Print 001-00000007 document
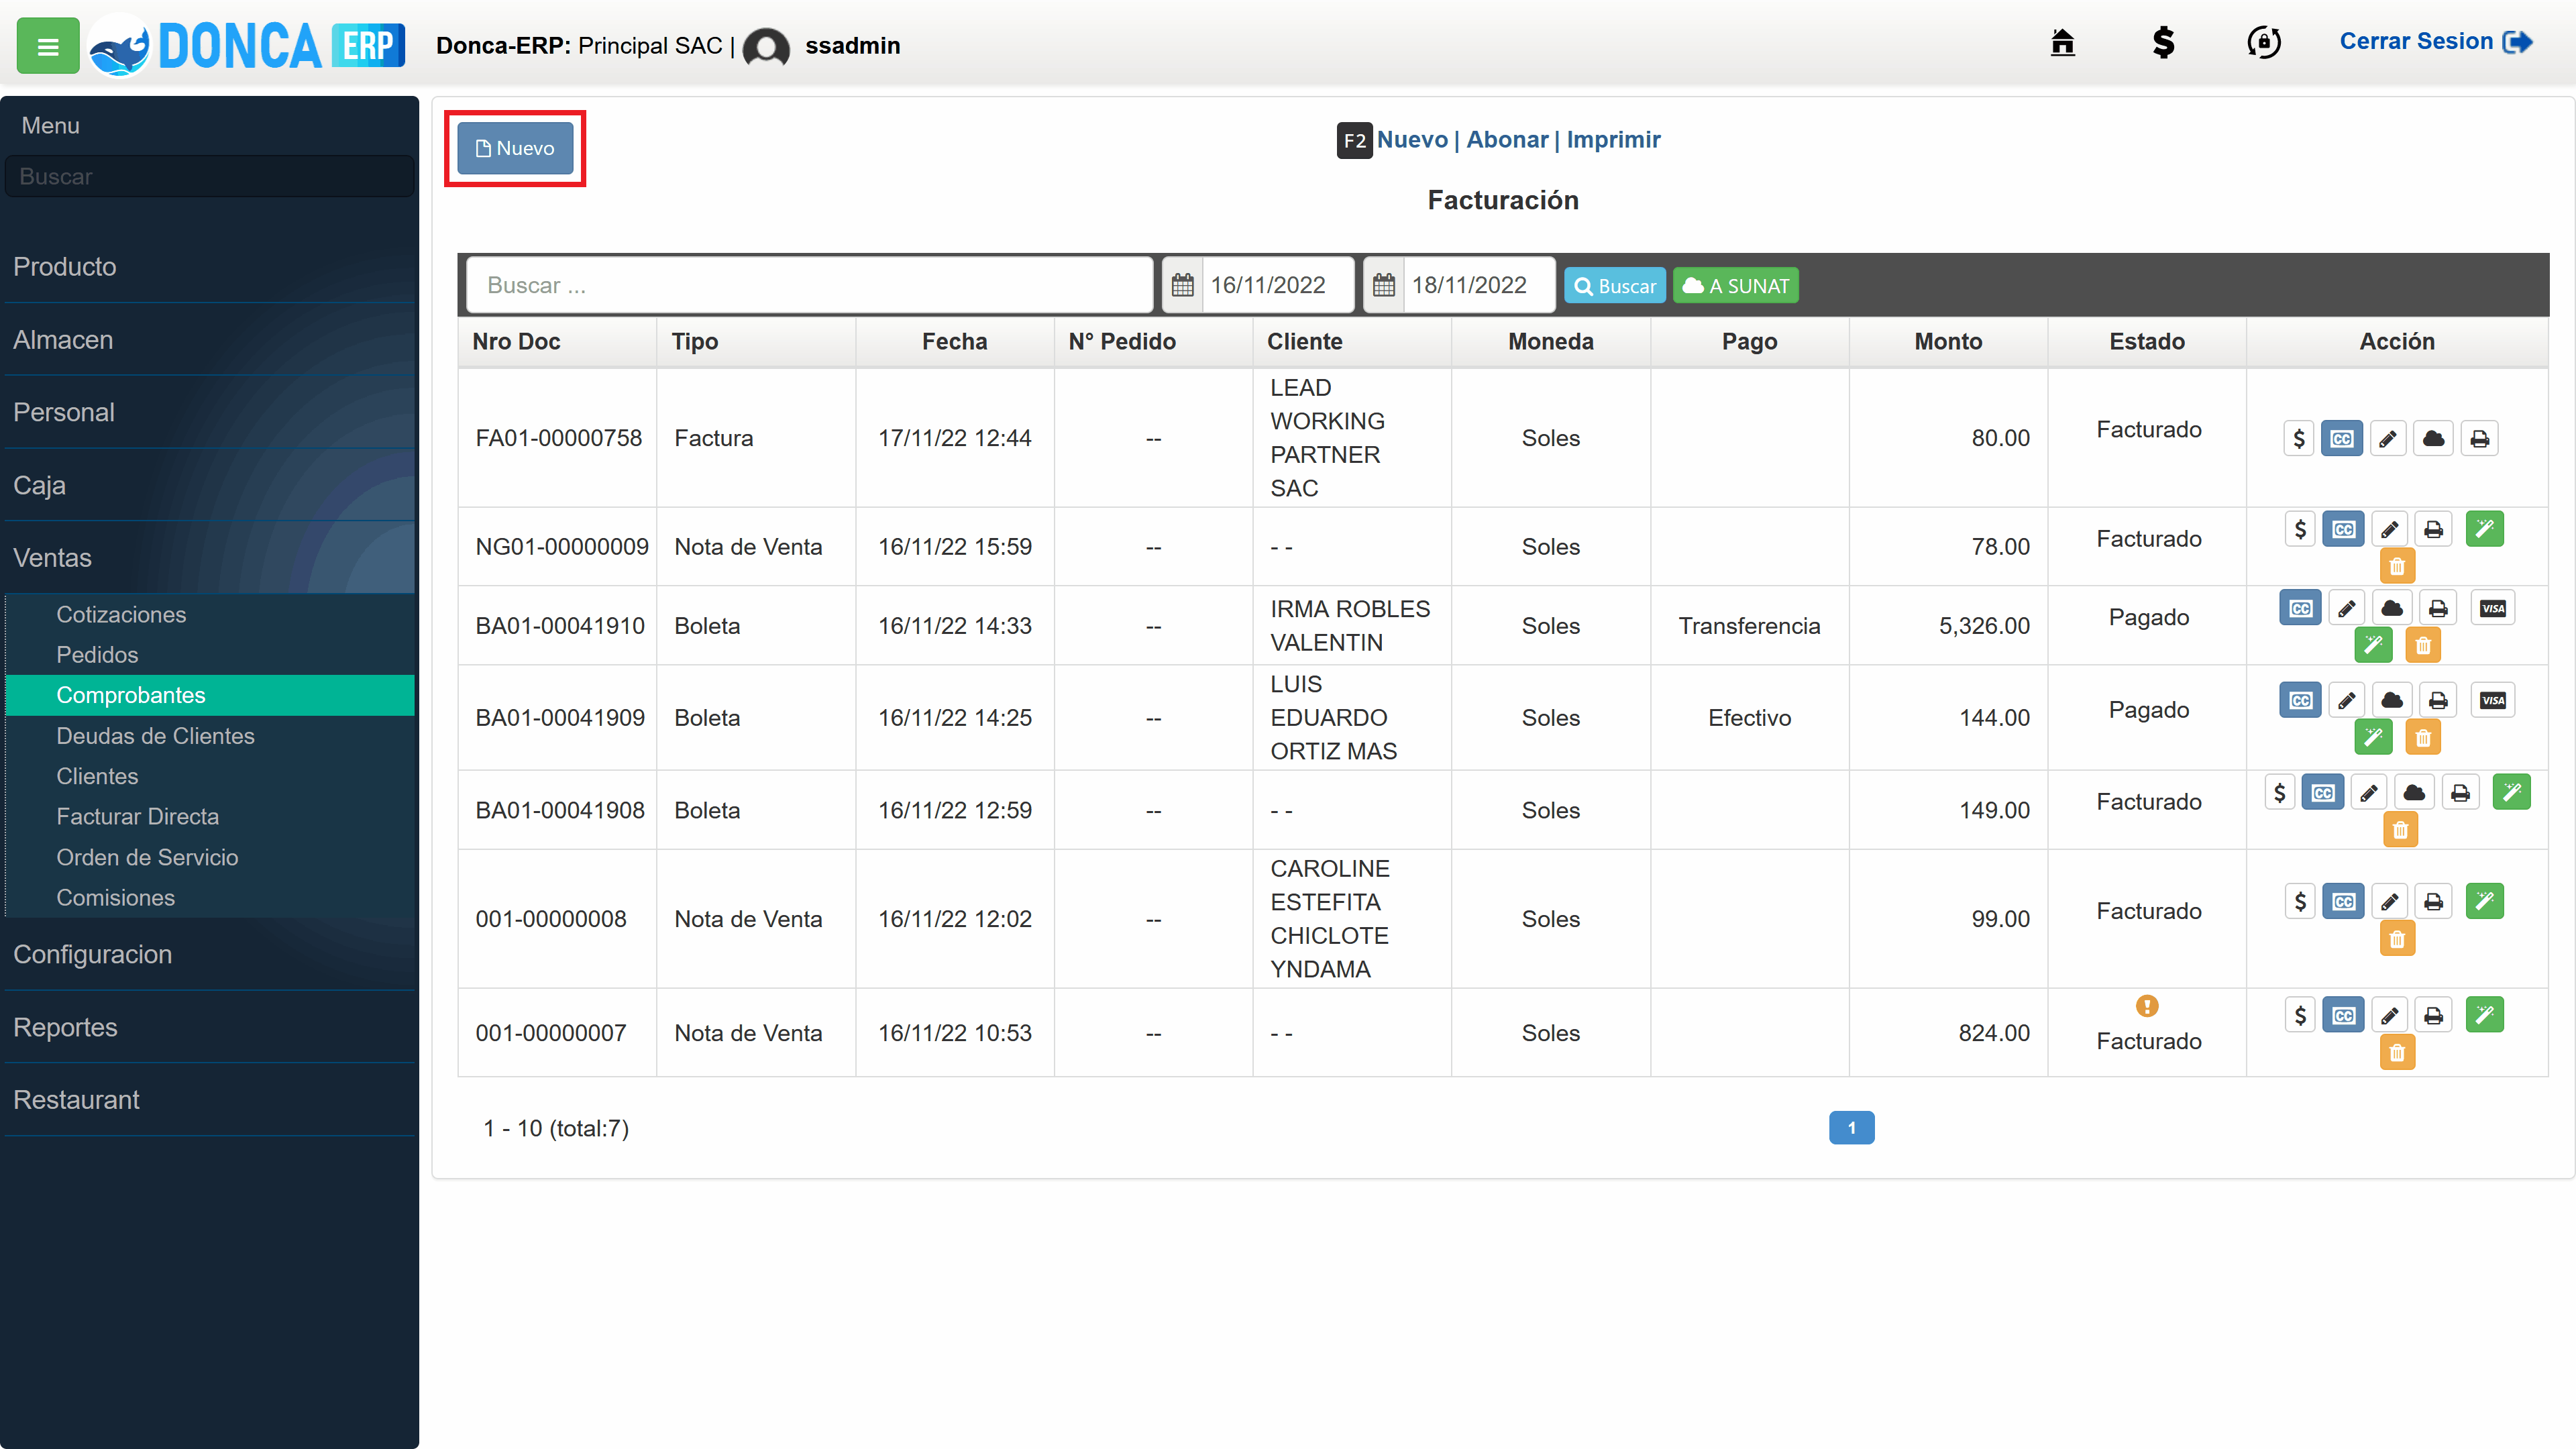Image resolution: width=2576 pixels, height=1449 pixels. click(2434, 1015)
